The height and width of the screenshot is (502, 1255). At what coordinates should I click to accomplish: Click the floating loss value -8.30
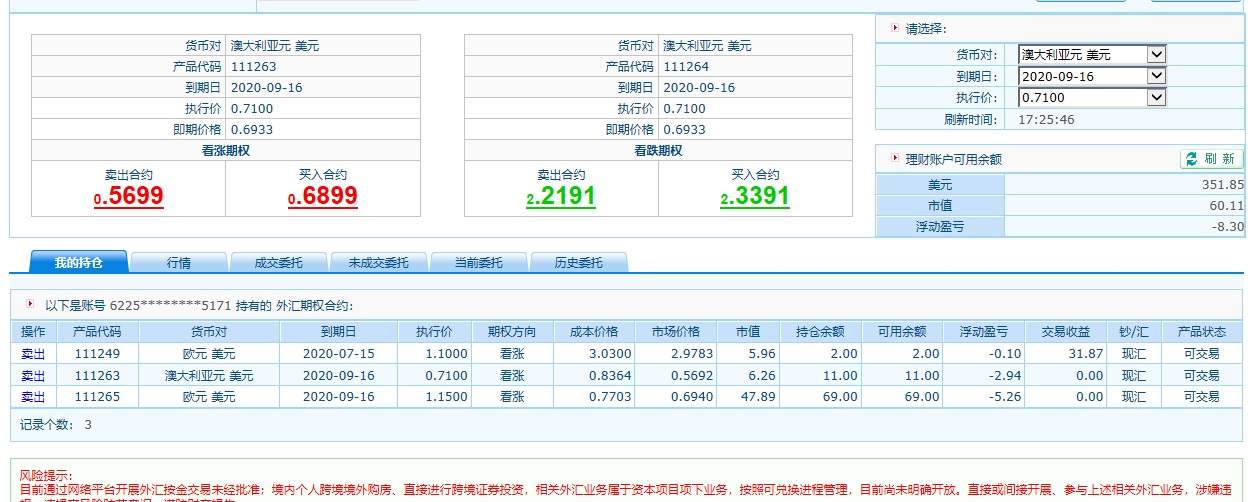[1228, 227]
